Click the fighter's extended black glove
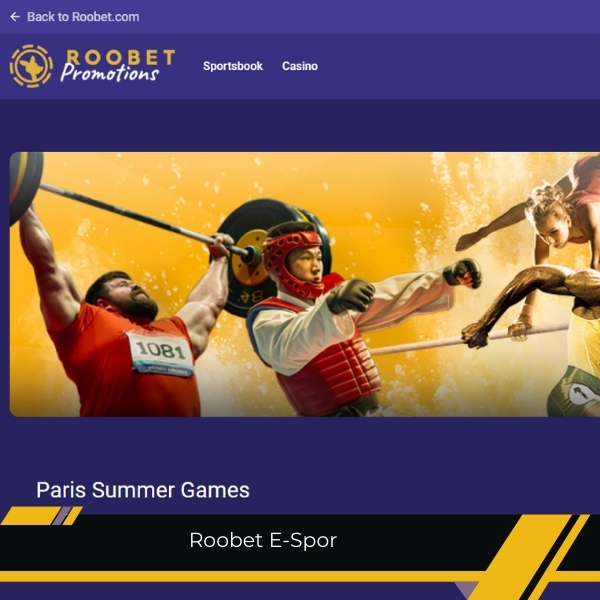 pyautogui.click(x=462, y=273)
